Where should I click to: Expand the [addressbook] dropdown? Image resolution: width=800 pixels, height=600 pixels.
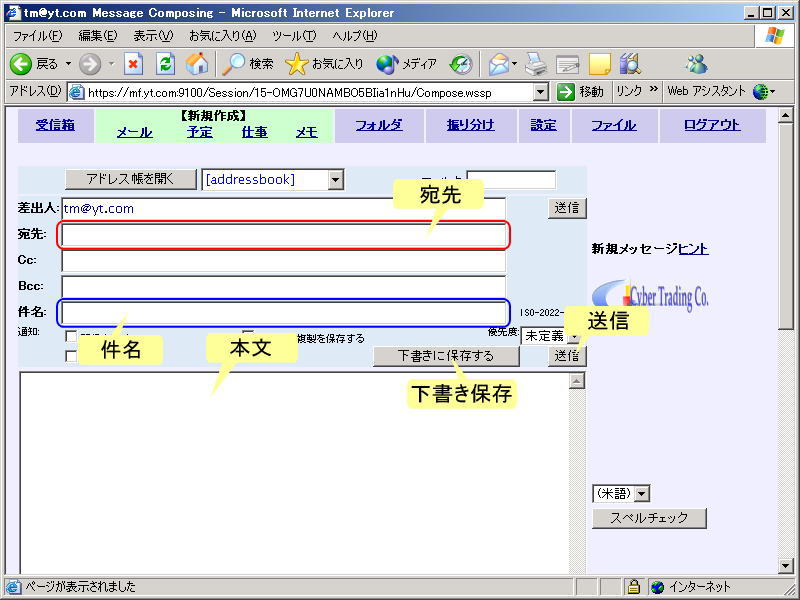[x=335, y=180]
